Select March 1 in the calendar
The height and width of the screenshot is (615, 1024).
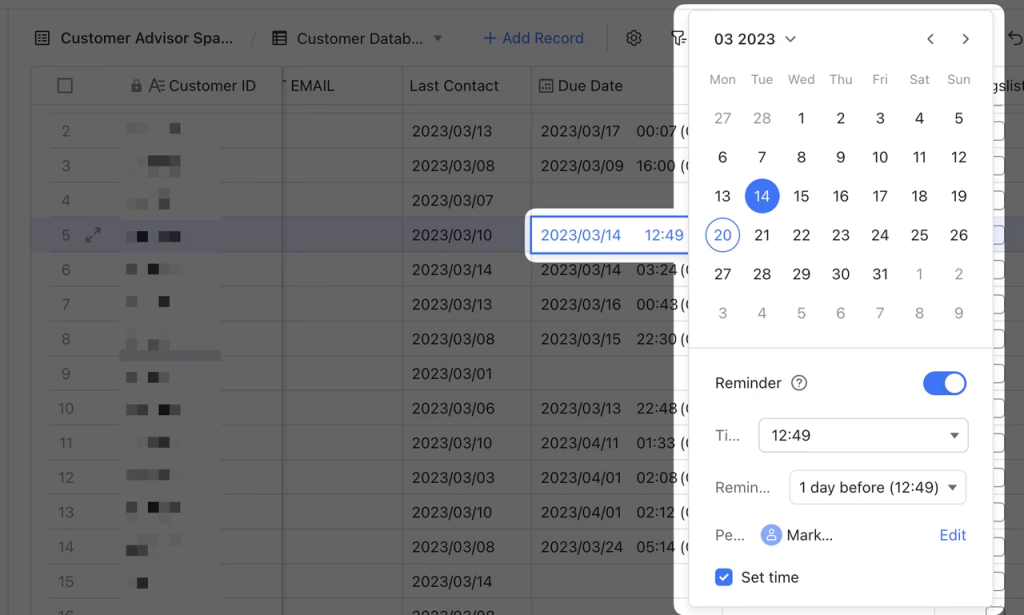801,118
